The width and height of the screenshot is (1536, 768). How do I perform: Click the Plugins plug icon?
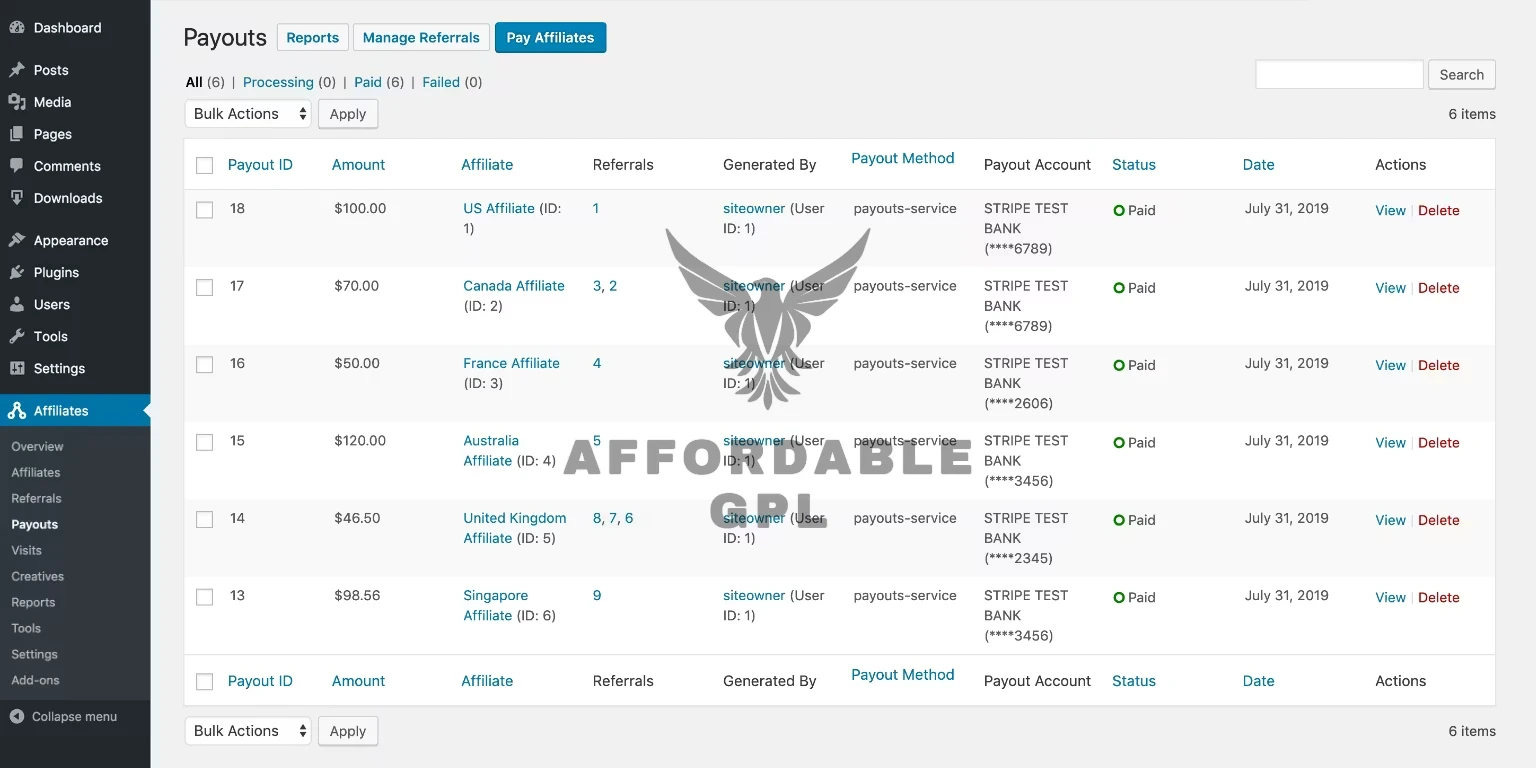tap(17, 272)
